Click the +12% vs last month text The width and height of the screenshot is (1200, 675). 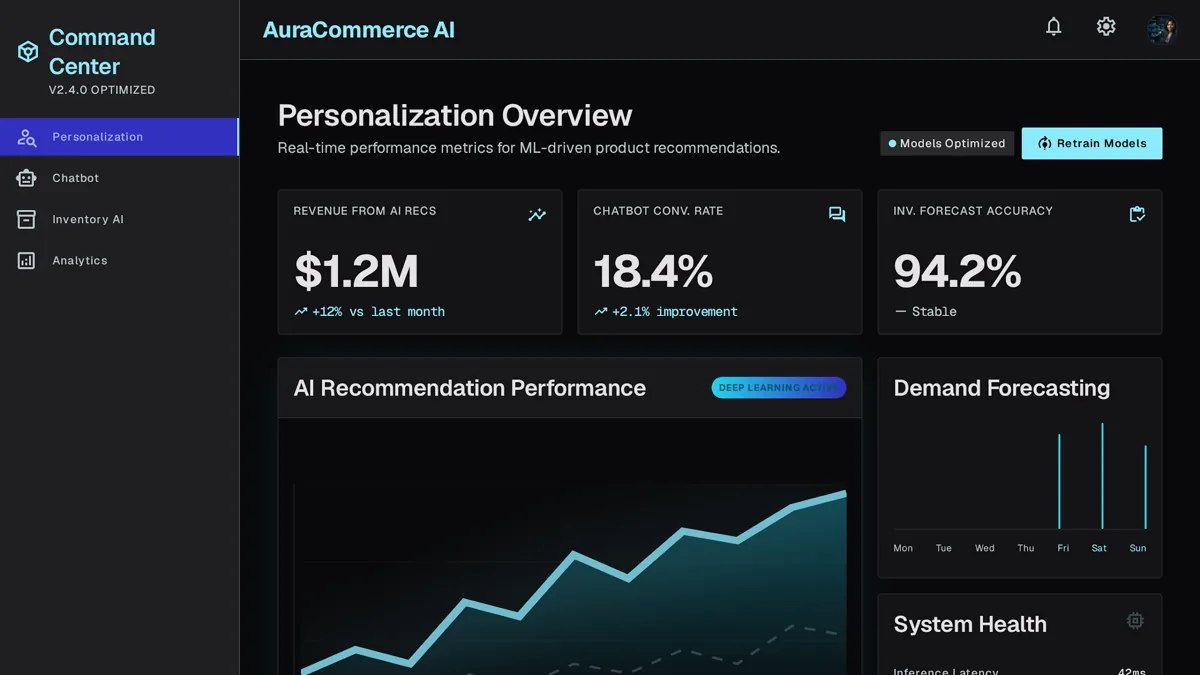coord(378,312)
